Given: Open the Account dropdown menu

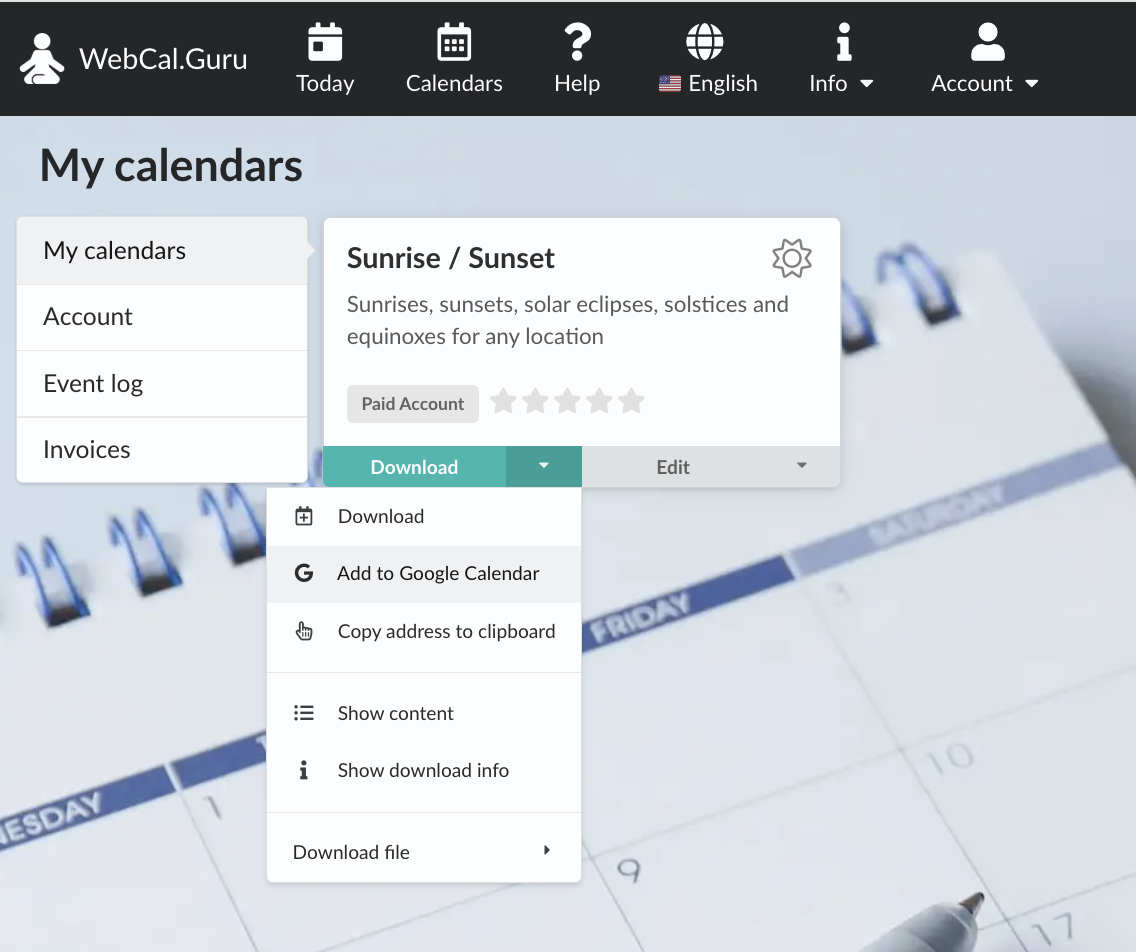Looking at the screenshot, I should (985, 57).
